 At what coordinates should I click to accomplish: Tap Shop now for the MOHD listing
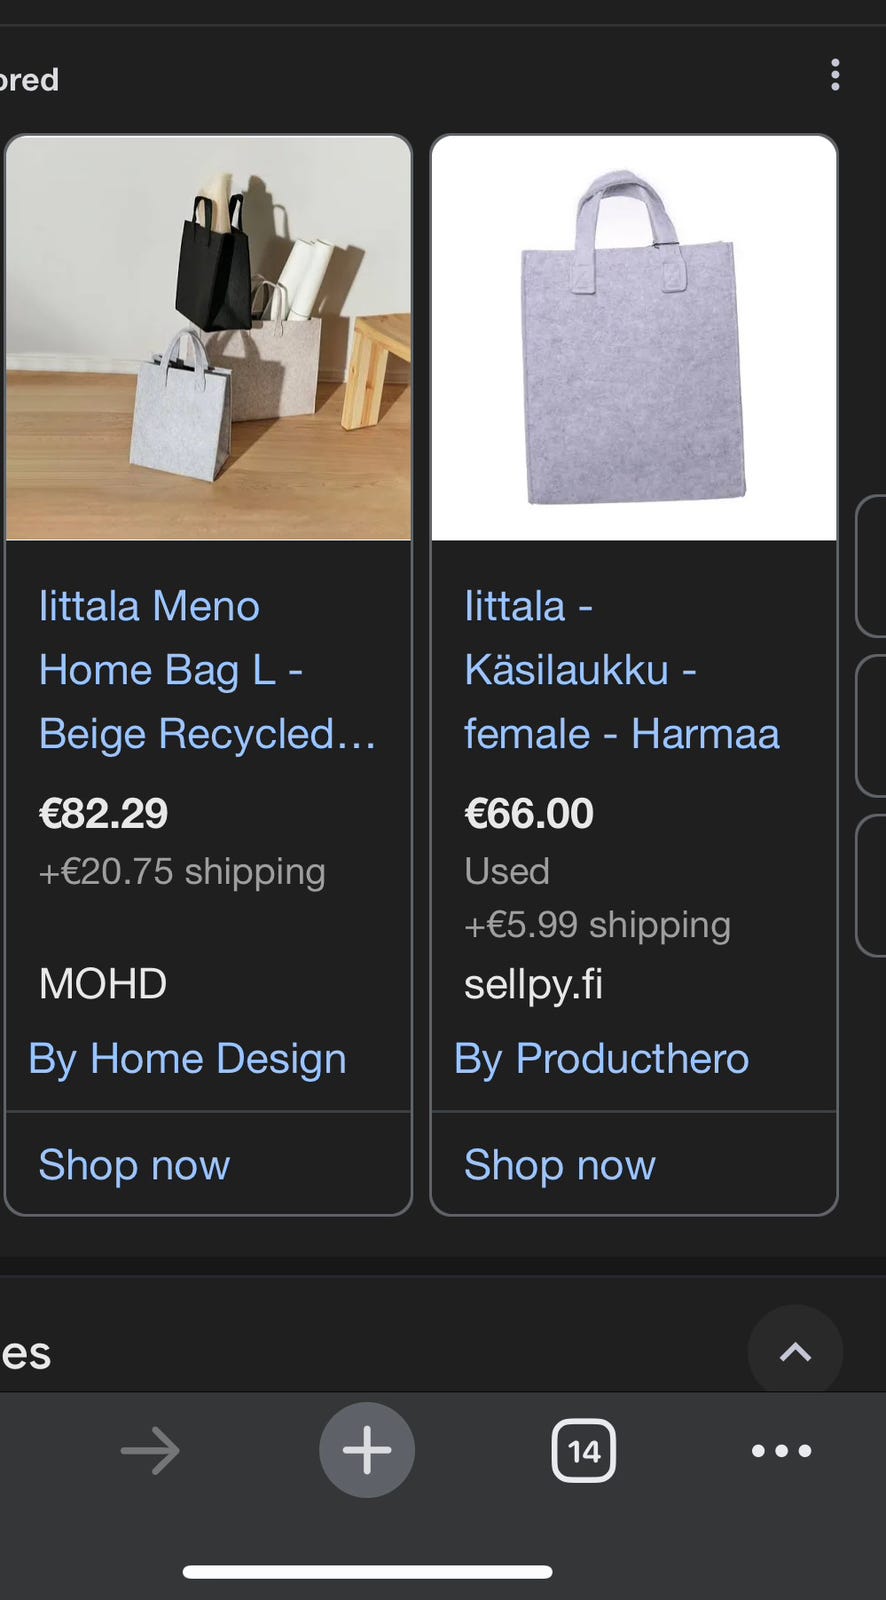(x=134, y=1165)
